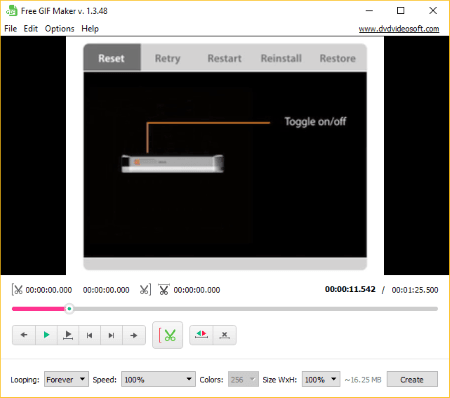Open the File menu
This screenshot has height=398, width=450.
[11, 29]
